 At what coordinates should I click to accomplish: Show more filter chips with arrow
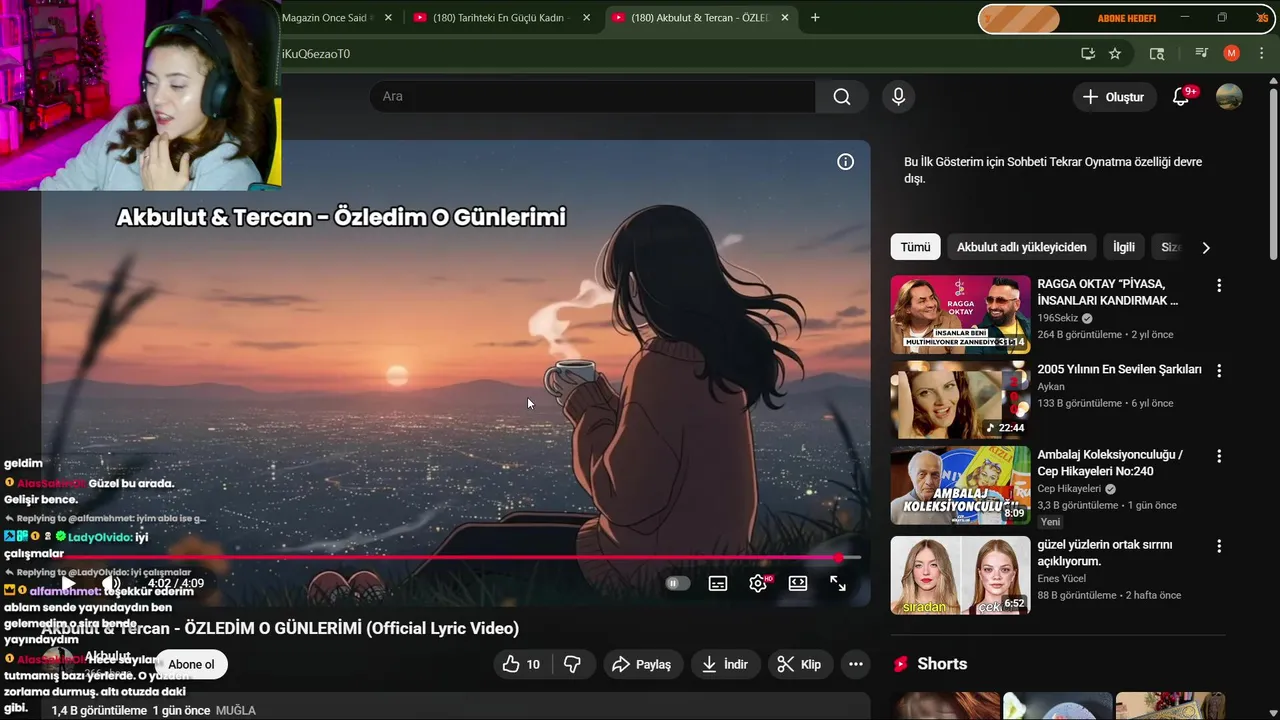pos(1206,247)
